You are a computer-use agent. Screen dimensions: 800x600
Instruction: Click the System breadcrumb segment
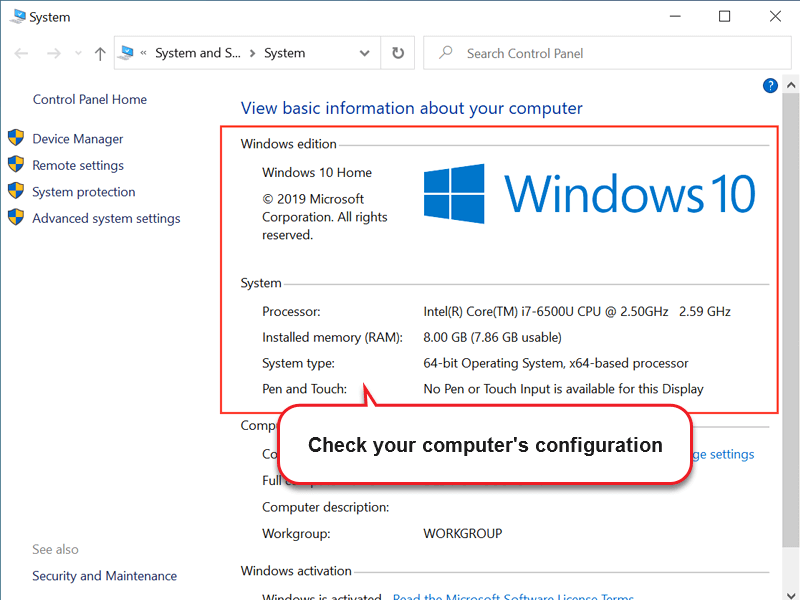[285, 53]
